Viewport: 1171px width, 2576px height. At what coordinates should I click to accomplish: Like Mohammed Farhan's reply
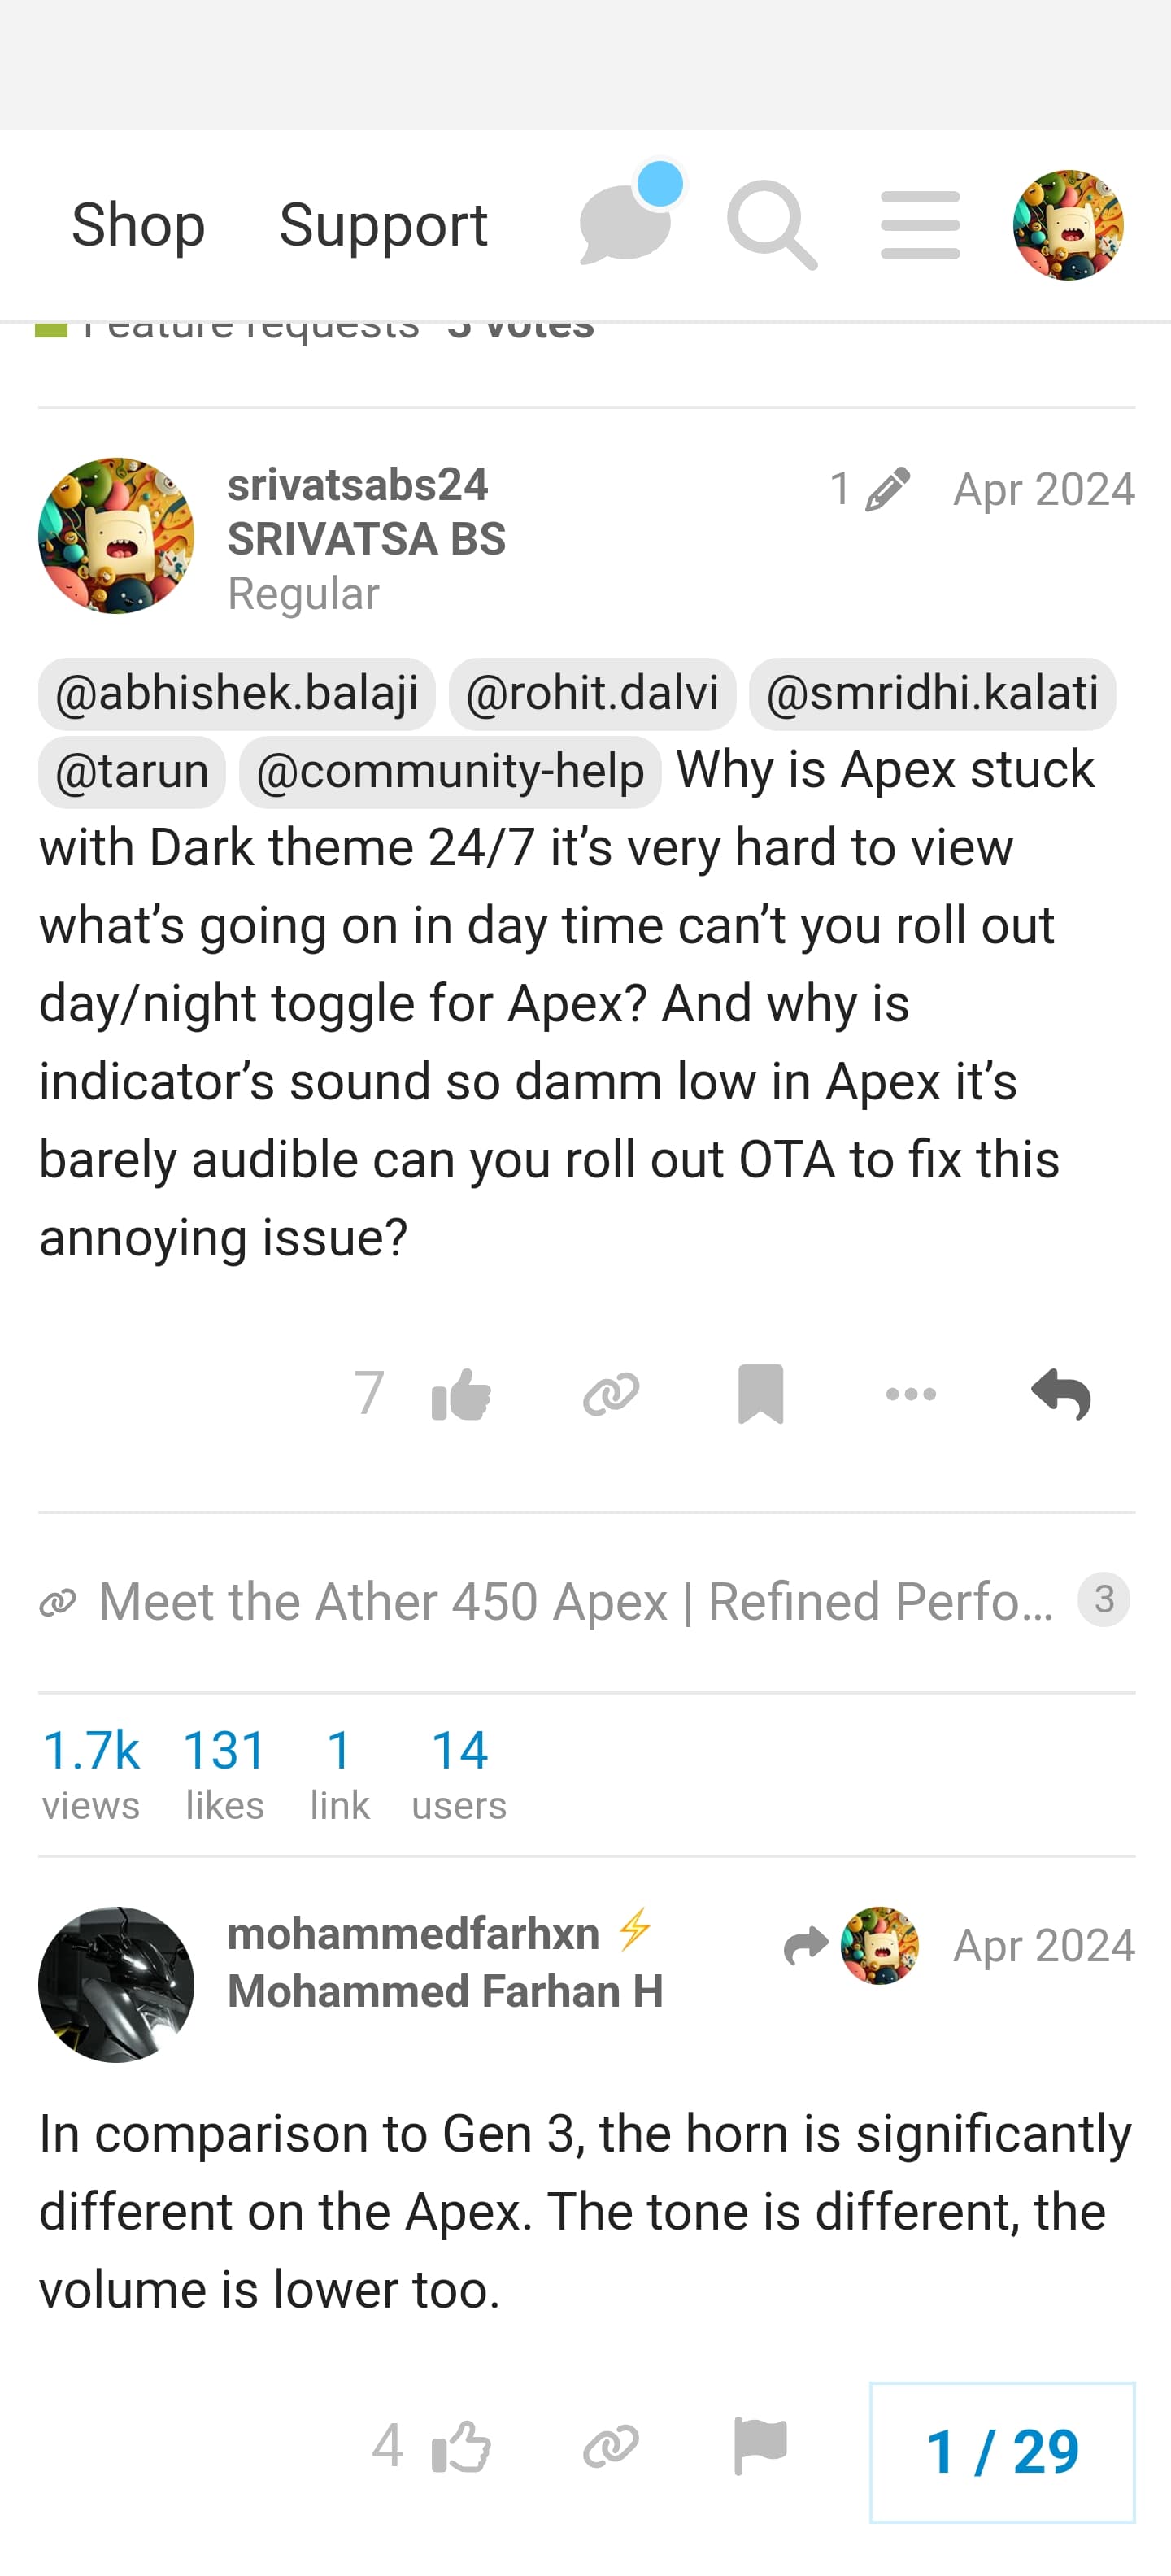(x=460, y=2447)
